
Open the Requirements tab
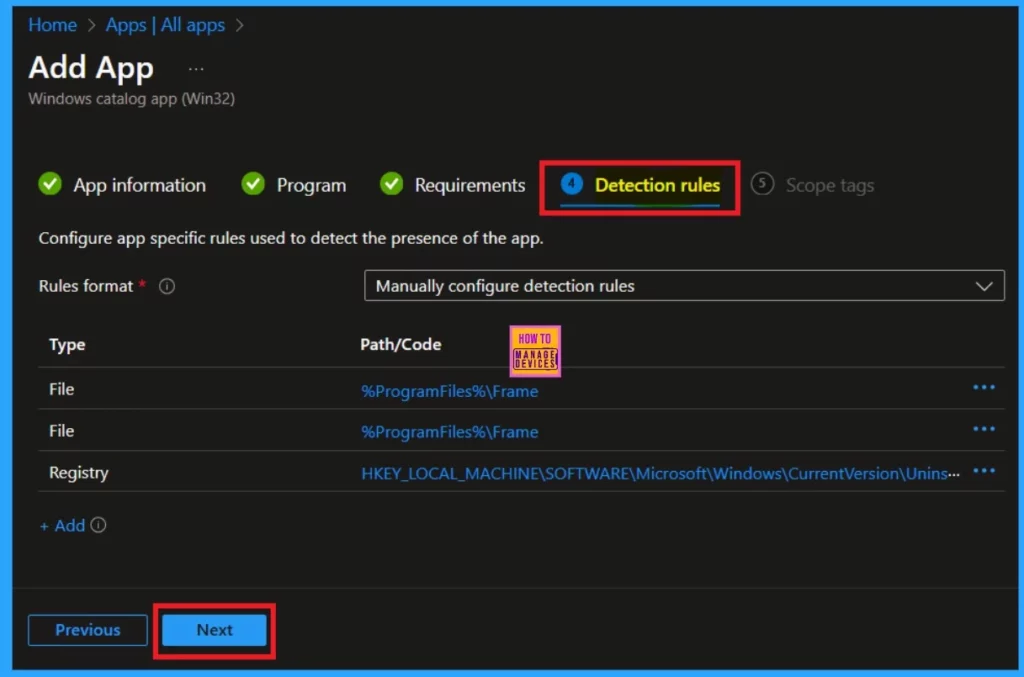tap(452, 185)
